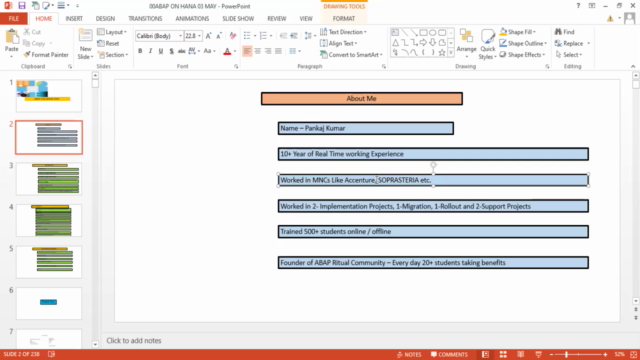
Task: Open Shape Effects menu
Action: click(522, 55)
